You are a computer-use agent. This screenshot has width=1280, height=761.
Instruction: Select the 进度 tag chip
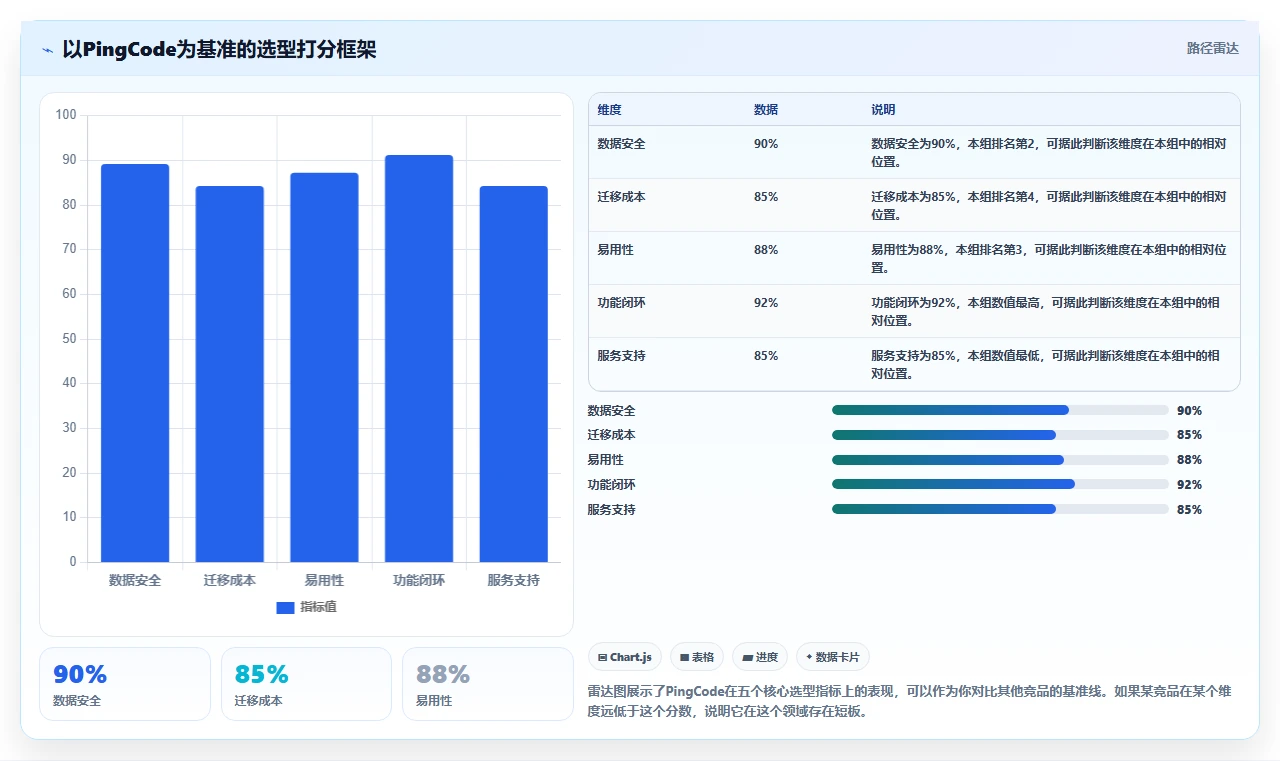click(760, 657)
